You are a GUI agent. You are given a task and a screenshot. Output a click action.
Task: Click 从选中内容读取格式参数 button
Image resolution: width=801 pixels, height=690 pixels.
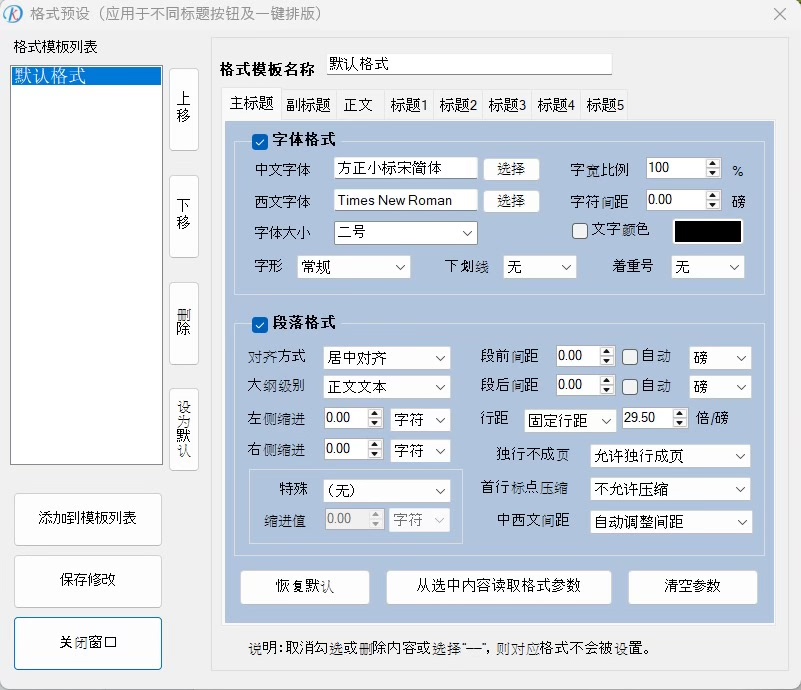coord(499,587)
